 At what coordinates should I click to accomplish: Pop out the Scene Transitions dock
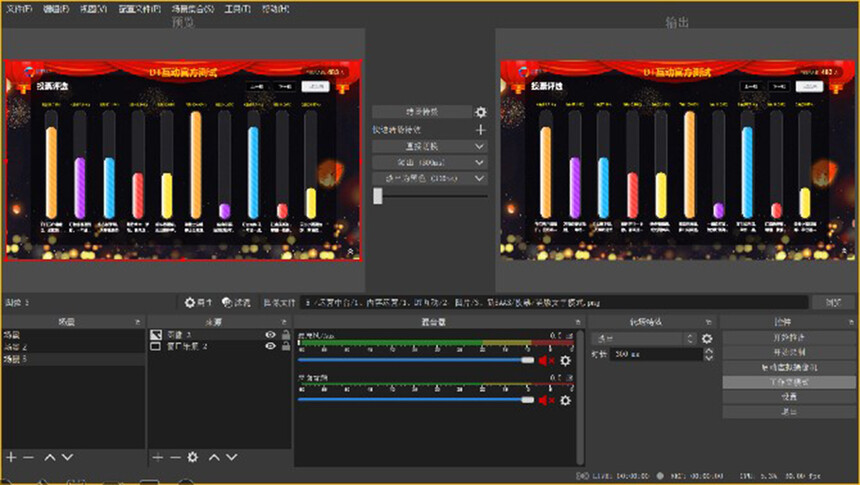[x=709, y=322]
